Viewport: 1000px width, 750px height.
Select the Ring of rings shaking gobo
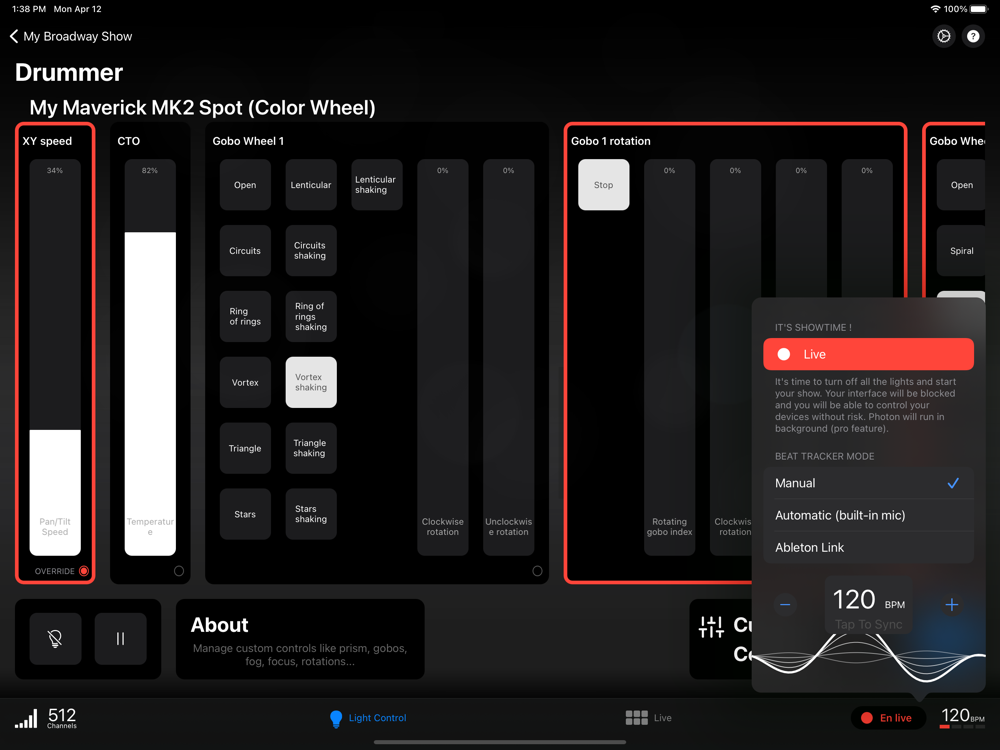point(311,316)
